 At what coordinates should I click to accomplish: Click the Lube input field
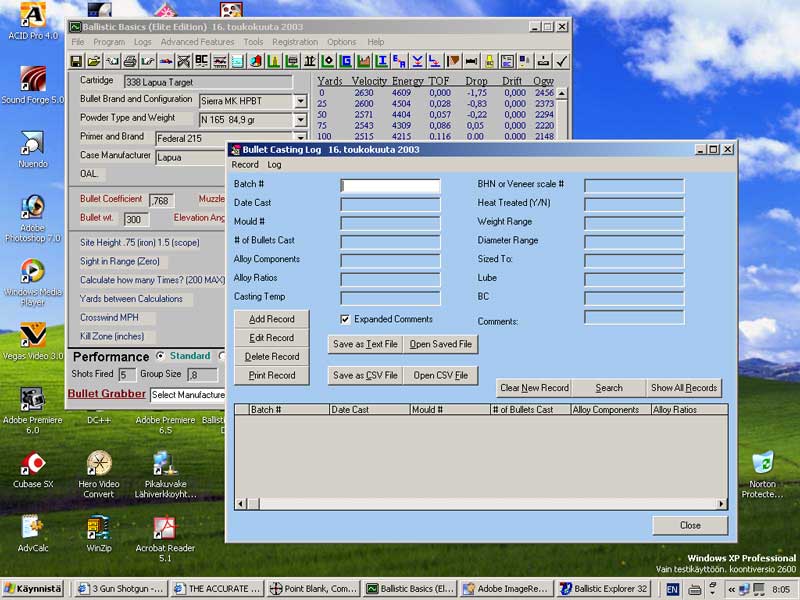tap(634, 279)
